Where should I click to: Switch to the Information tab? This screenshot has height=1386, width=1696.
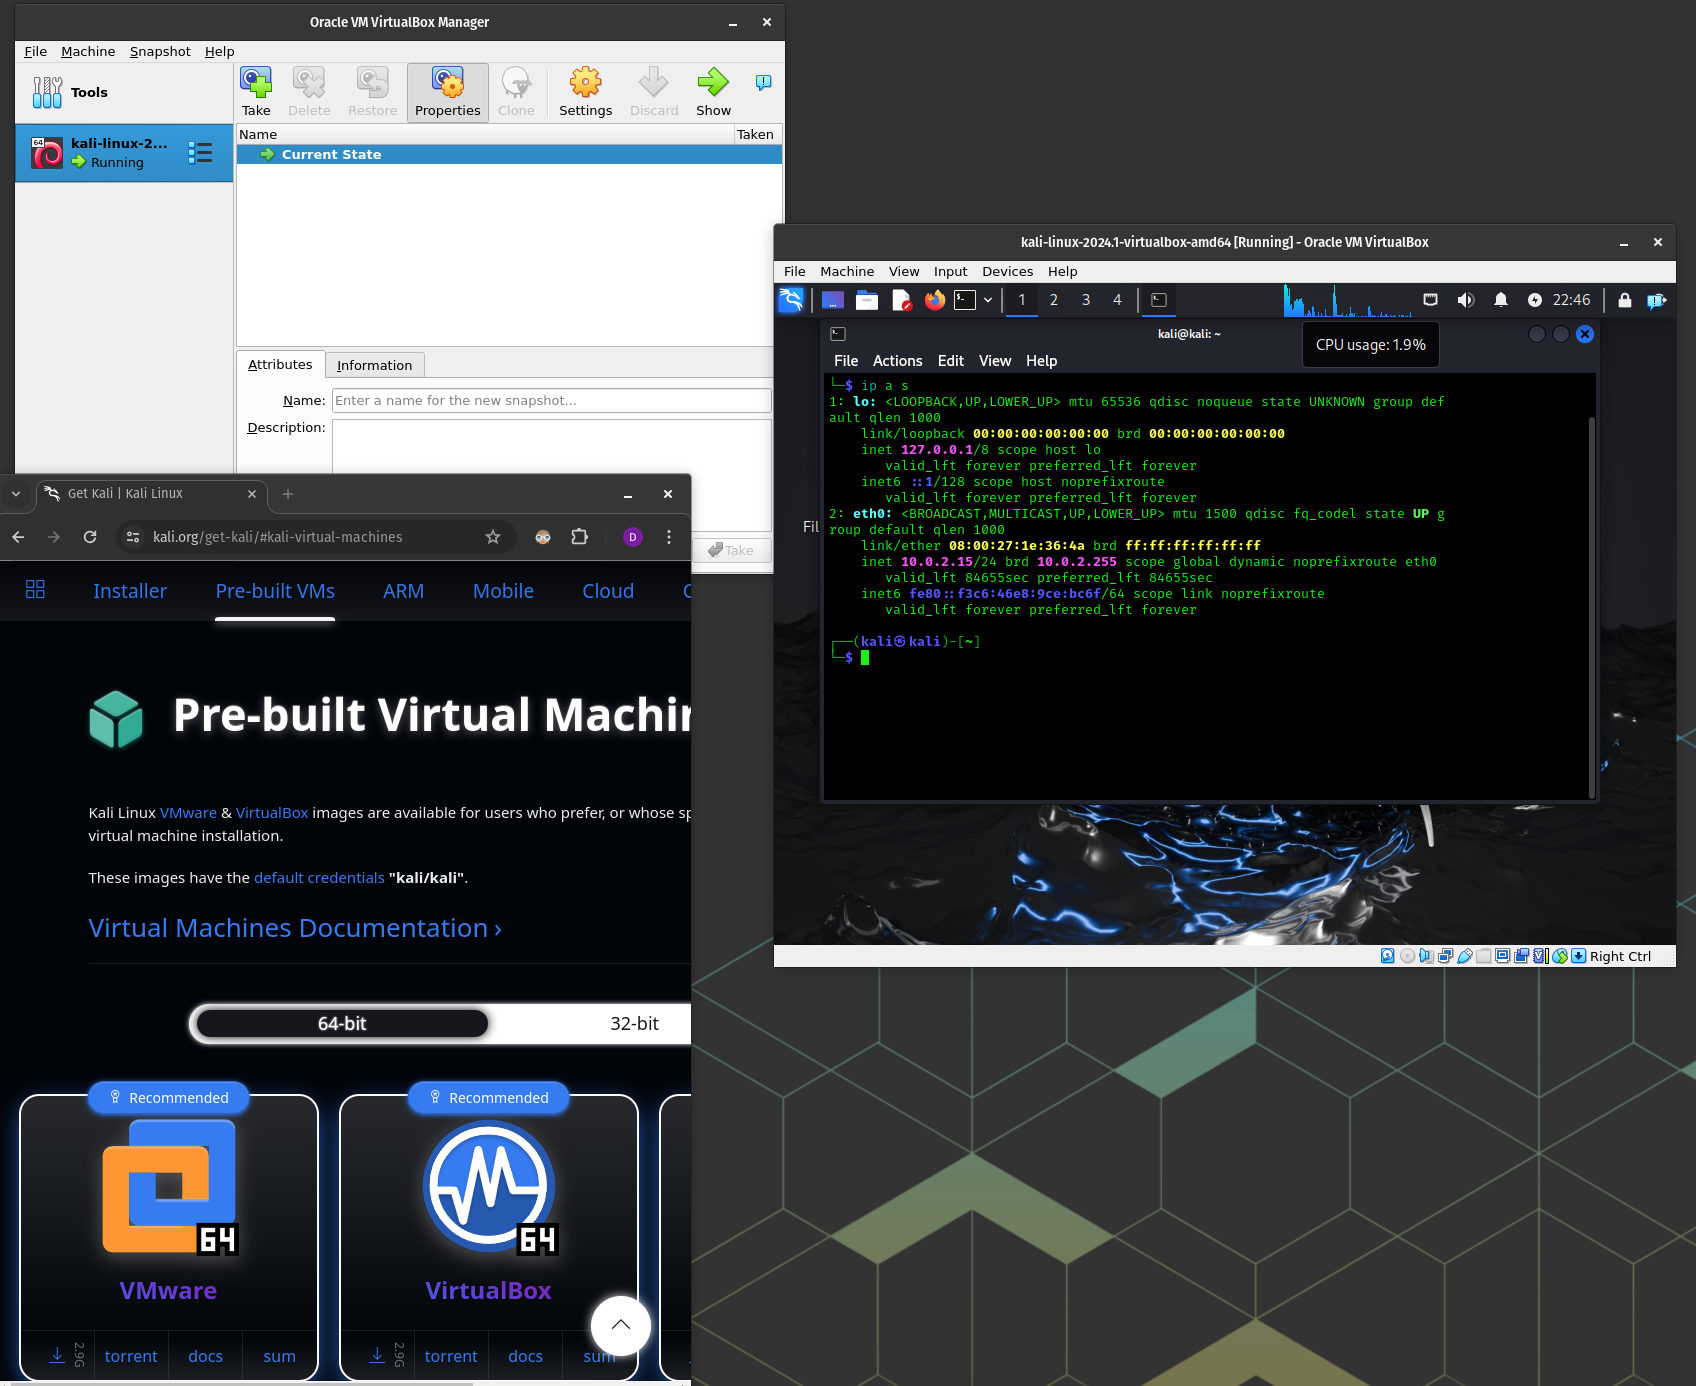coord(374,366)
